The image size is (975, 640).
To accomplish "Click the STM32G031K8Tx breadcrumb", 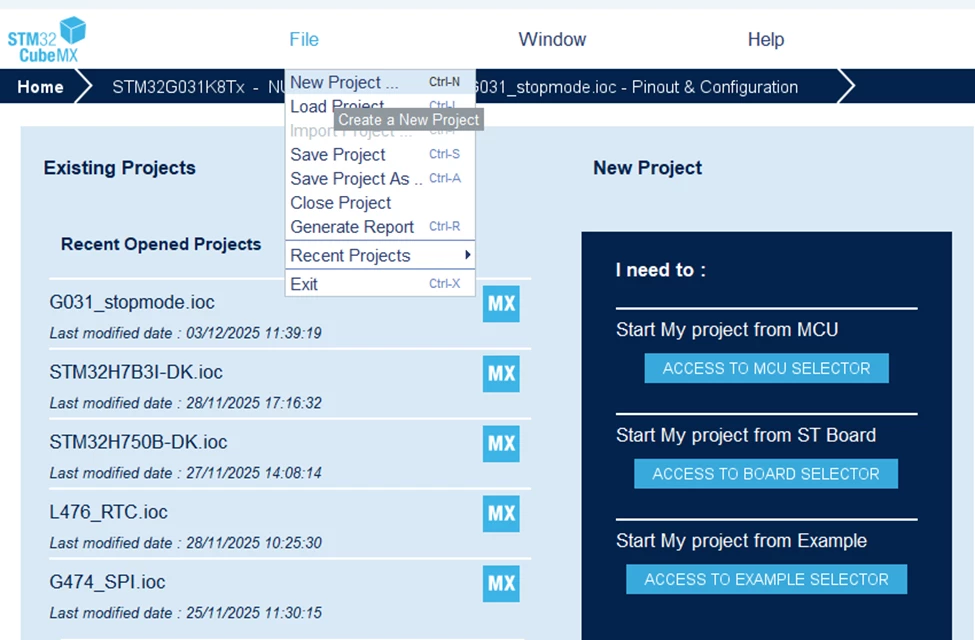I will (178, 86).
